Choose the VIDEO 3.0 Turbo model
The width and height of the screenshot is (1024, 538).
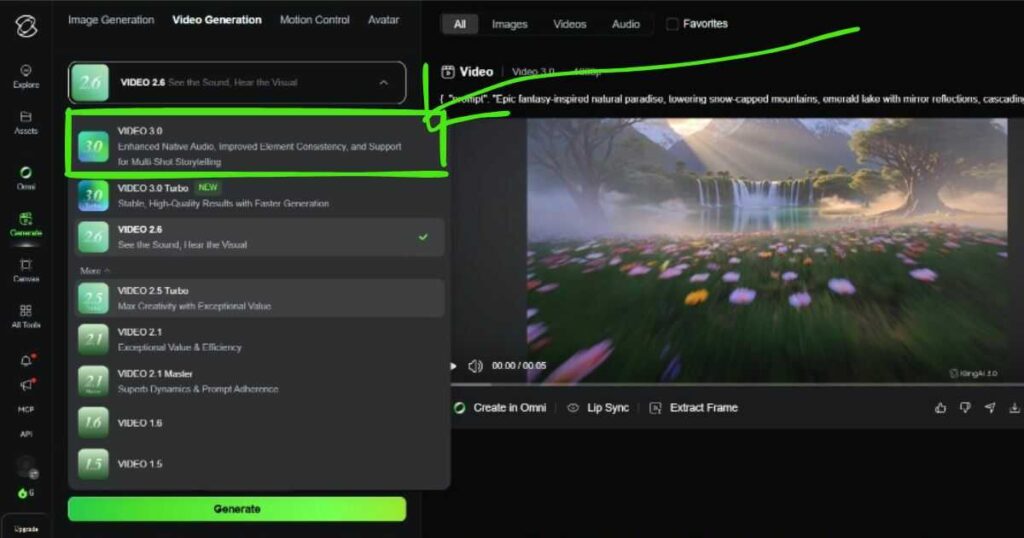tap(258, 196)
